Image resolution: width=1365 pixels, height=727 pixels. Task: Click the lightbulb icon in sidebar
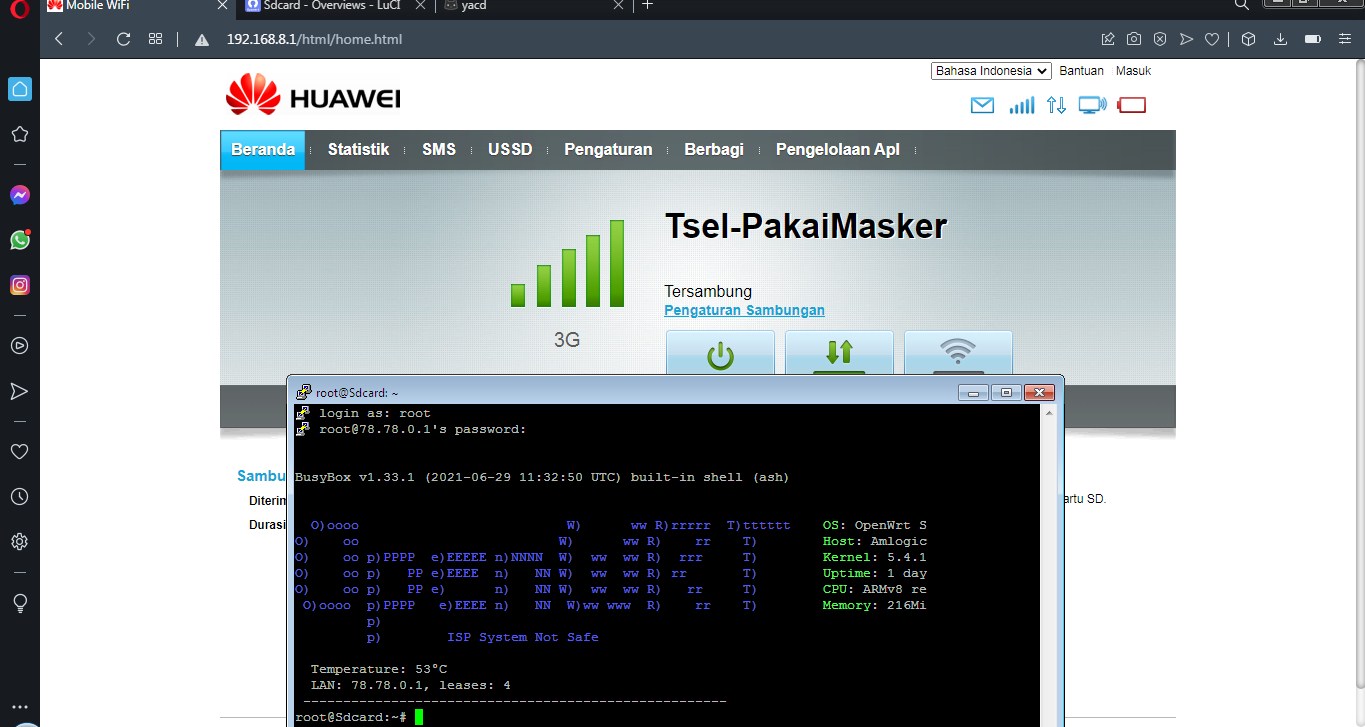click(19, 603)
